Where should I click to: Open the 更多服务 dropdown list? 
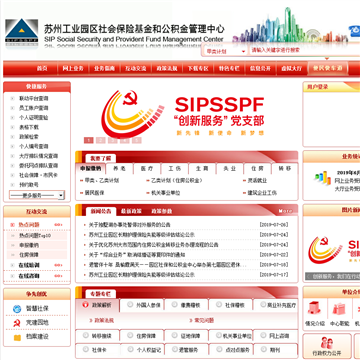[37, 195]
